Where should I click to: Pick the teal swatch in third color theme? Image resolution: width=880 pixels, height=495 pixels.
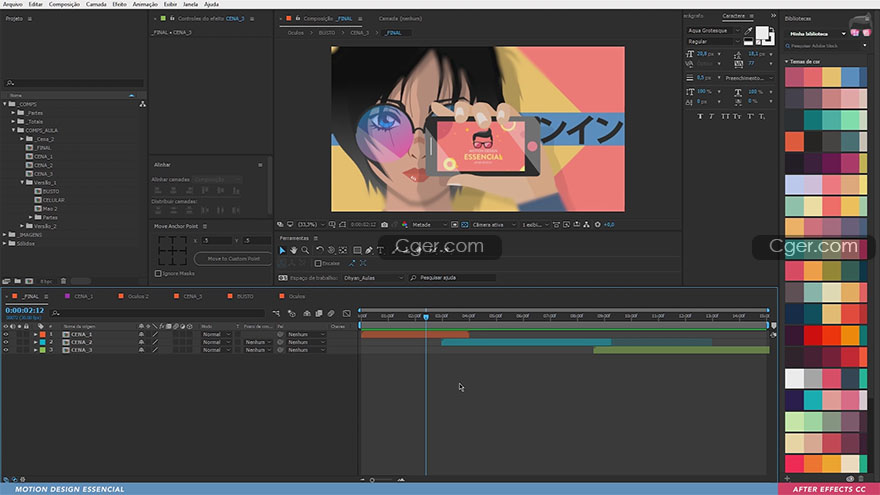coord(813,120)
